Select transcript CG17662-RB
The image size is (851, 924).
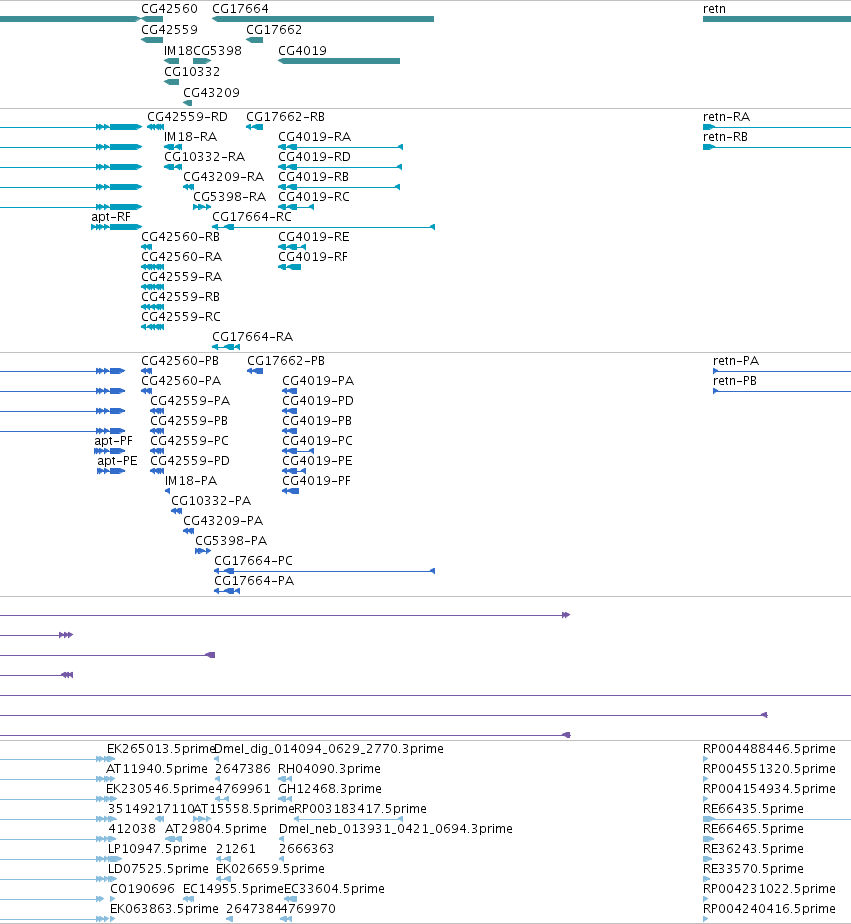pyautogui.click(x=285, y=117)
